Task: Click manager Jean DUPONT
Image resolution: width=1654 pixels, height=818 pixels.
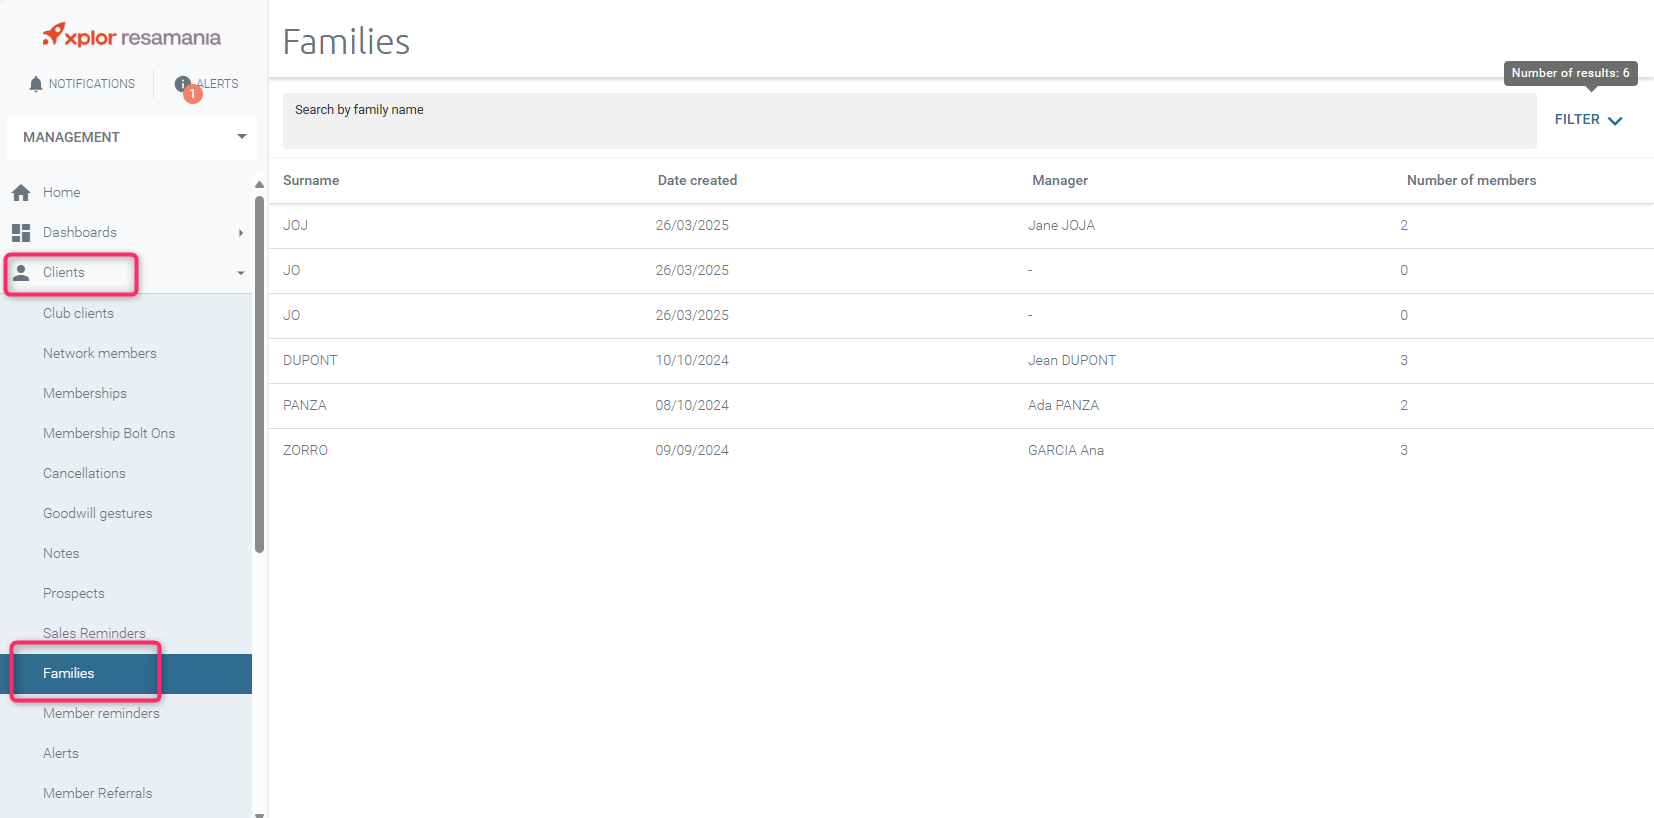Action: [1072, 360]
